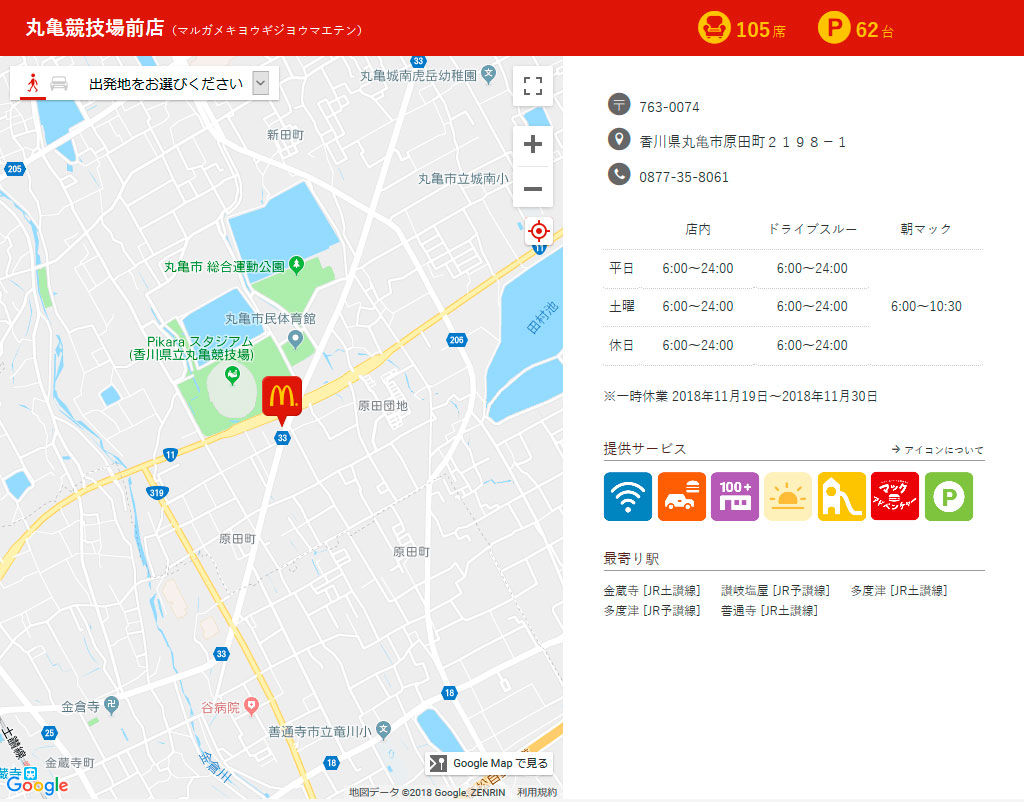The height and width of the screenshot is (802, 1024).
Task: Click the phone number 0877-35-8061
Action: point(684,177)
